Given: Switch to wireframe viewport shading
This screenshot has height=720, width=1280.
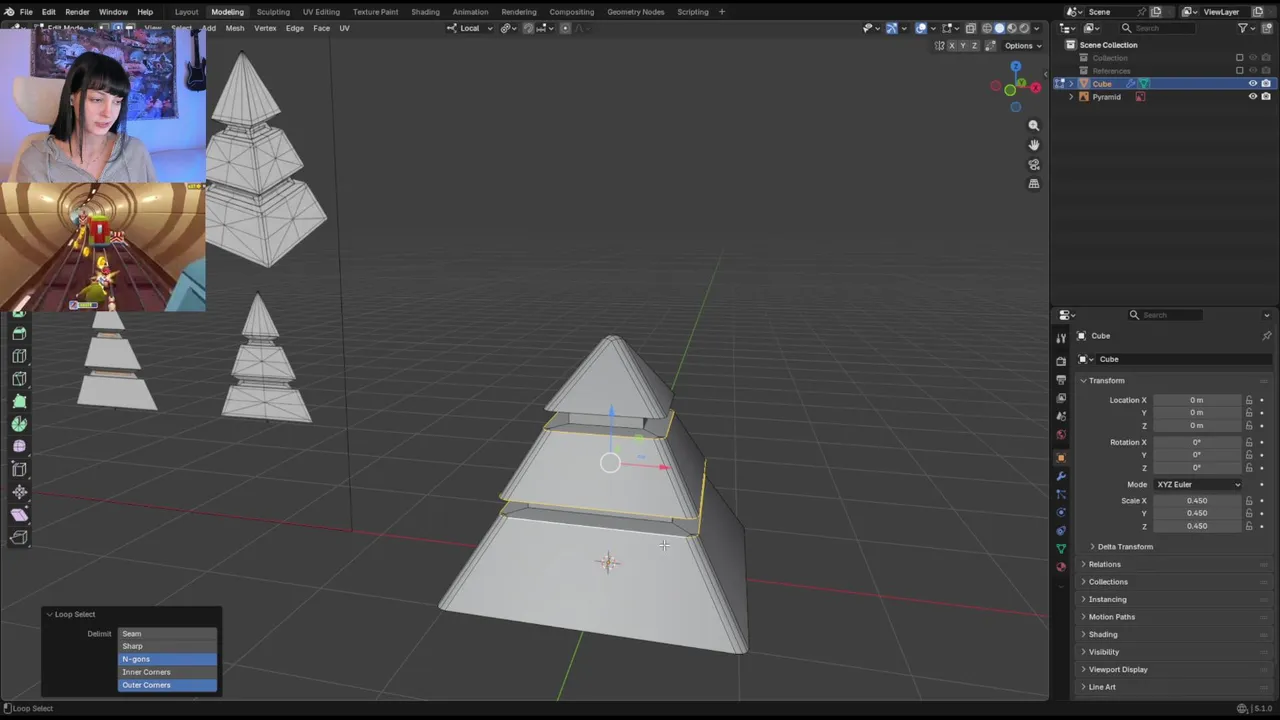Looking at the screenshot, I should (987, 28).
